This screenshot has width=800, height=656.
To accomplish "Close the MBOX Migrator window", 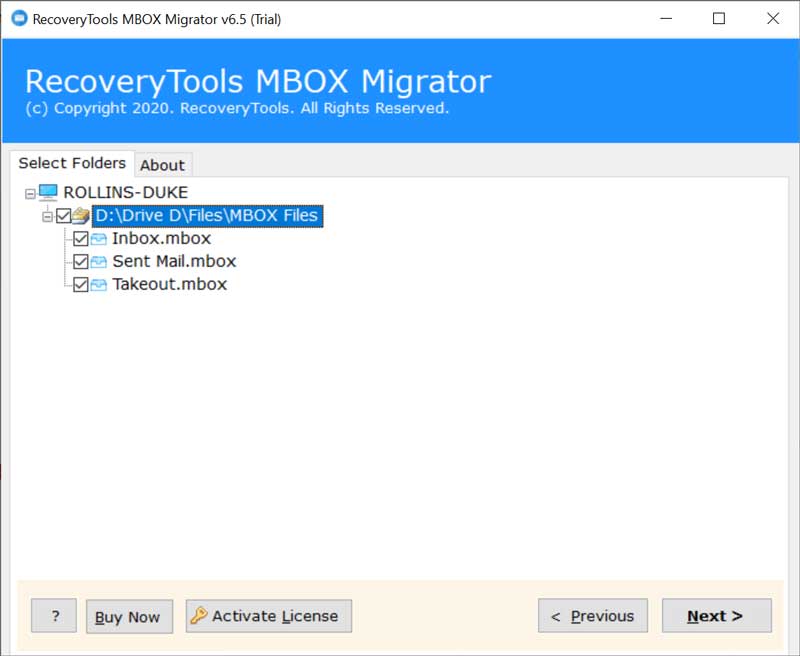I will coord(773,19).
